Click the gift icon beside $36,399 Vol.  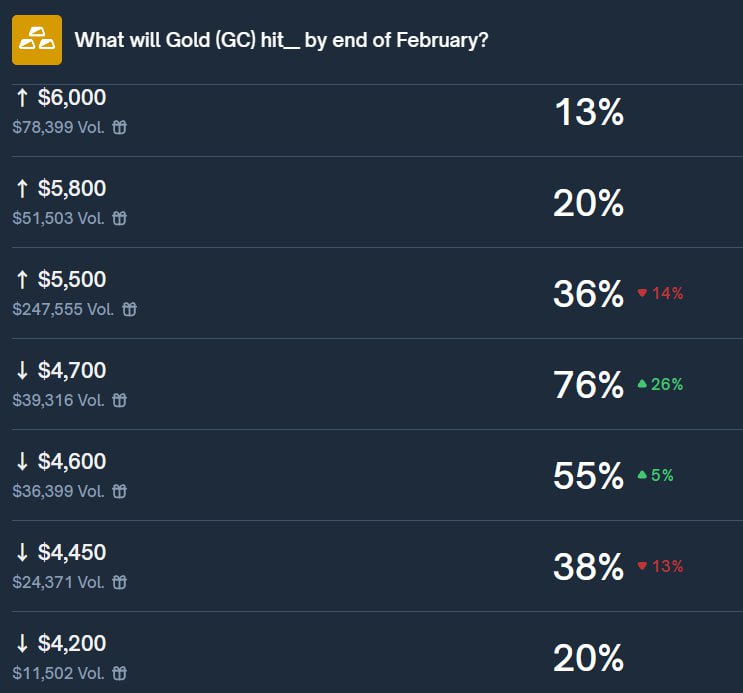click(119, 491)
